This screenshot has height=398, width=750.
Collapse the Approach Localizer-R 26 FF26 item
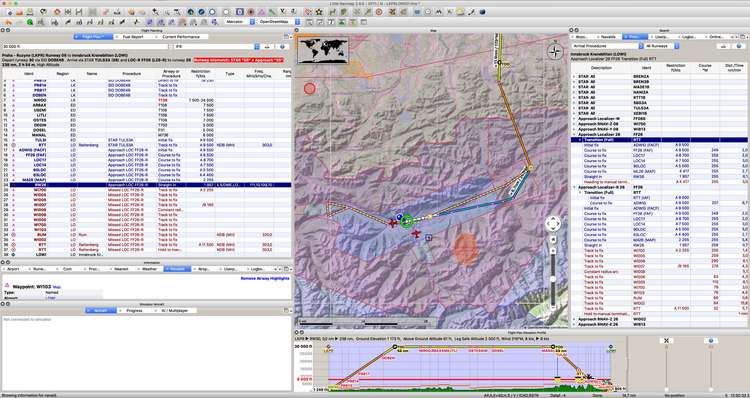[x=574, y=188]
